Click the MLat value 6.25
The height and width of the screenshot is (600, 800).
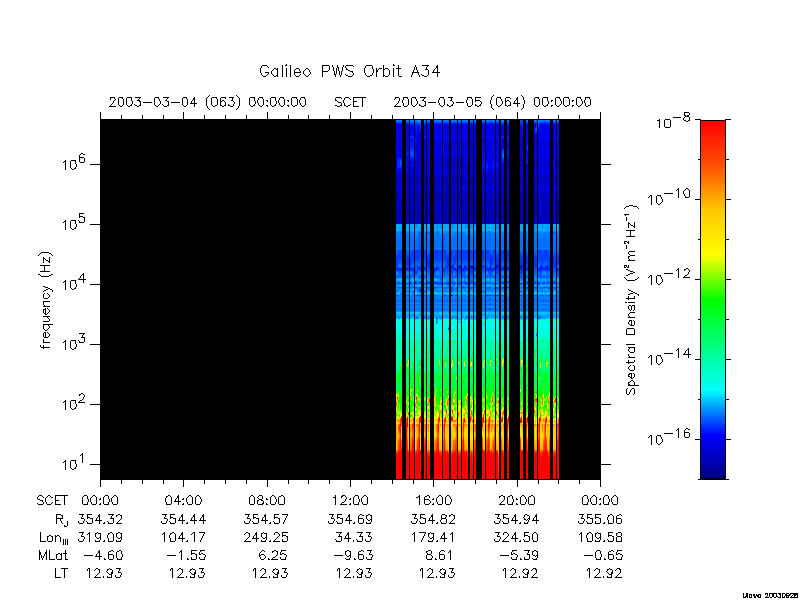[x=272, y=555]
